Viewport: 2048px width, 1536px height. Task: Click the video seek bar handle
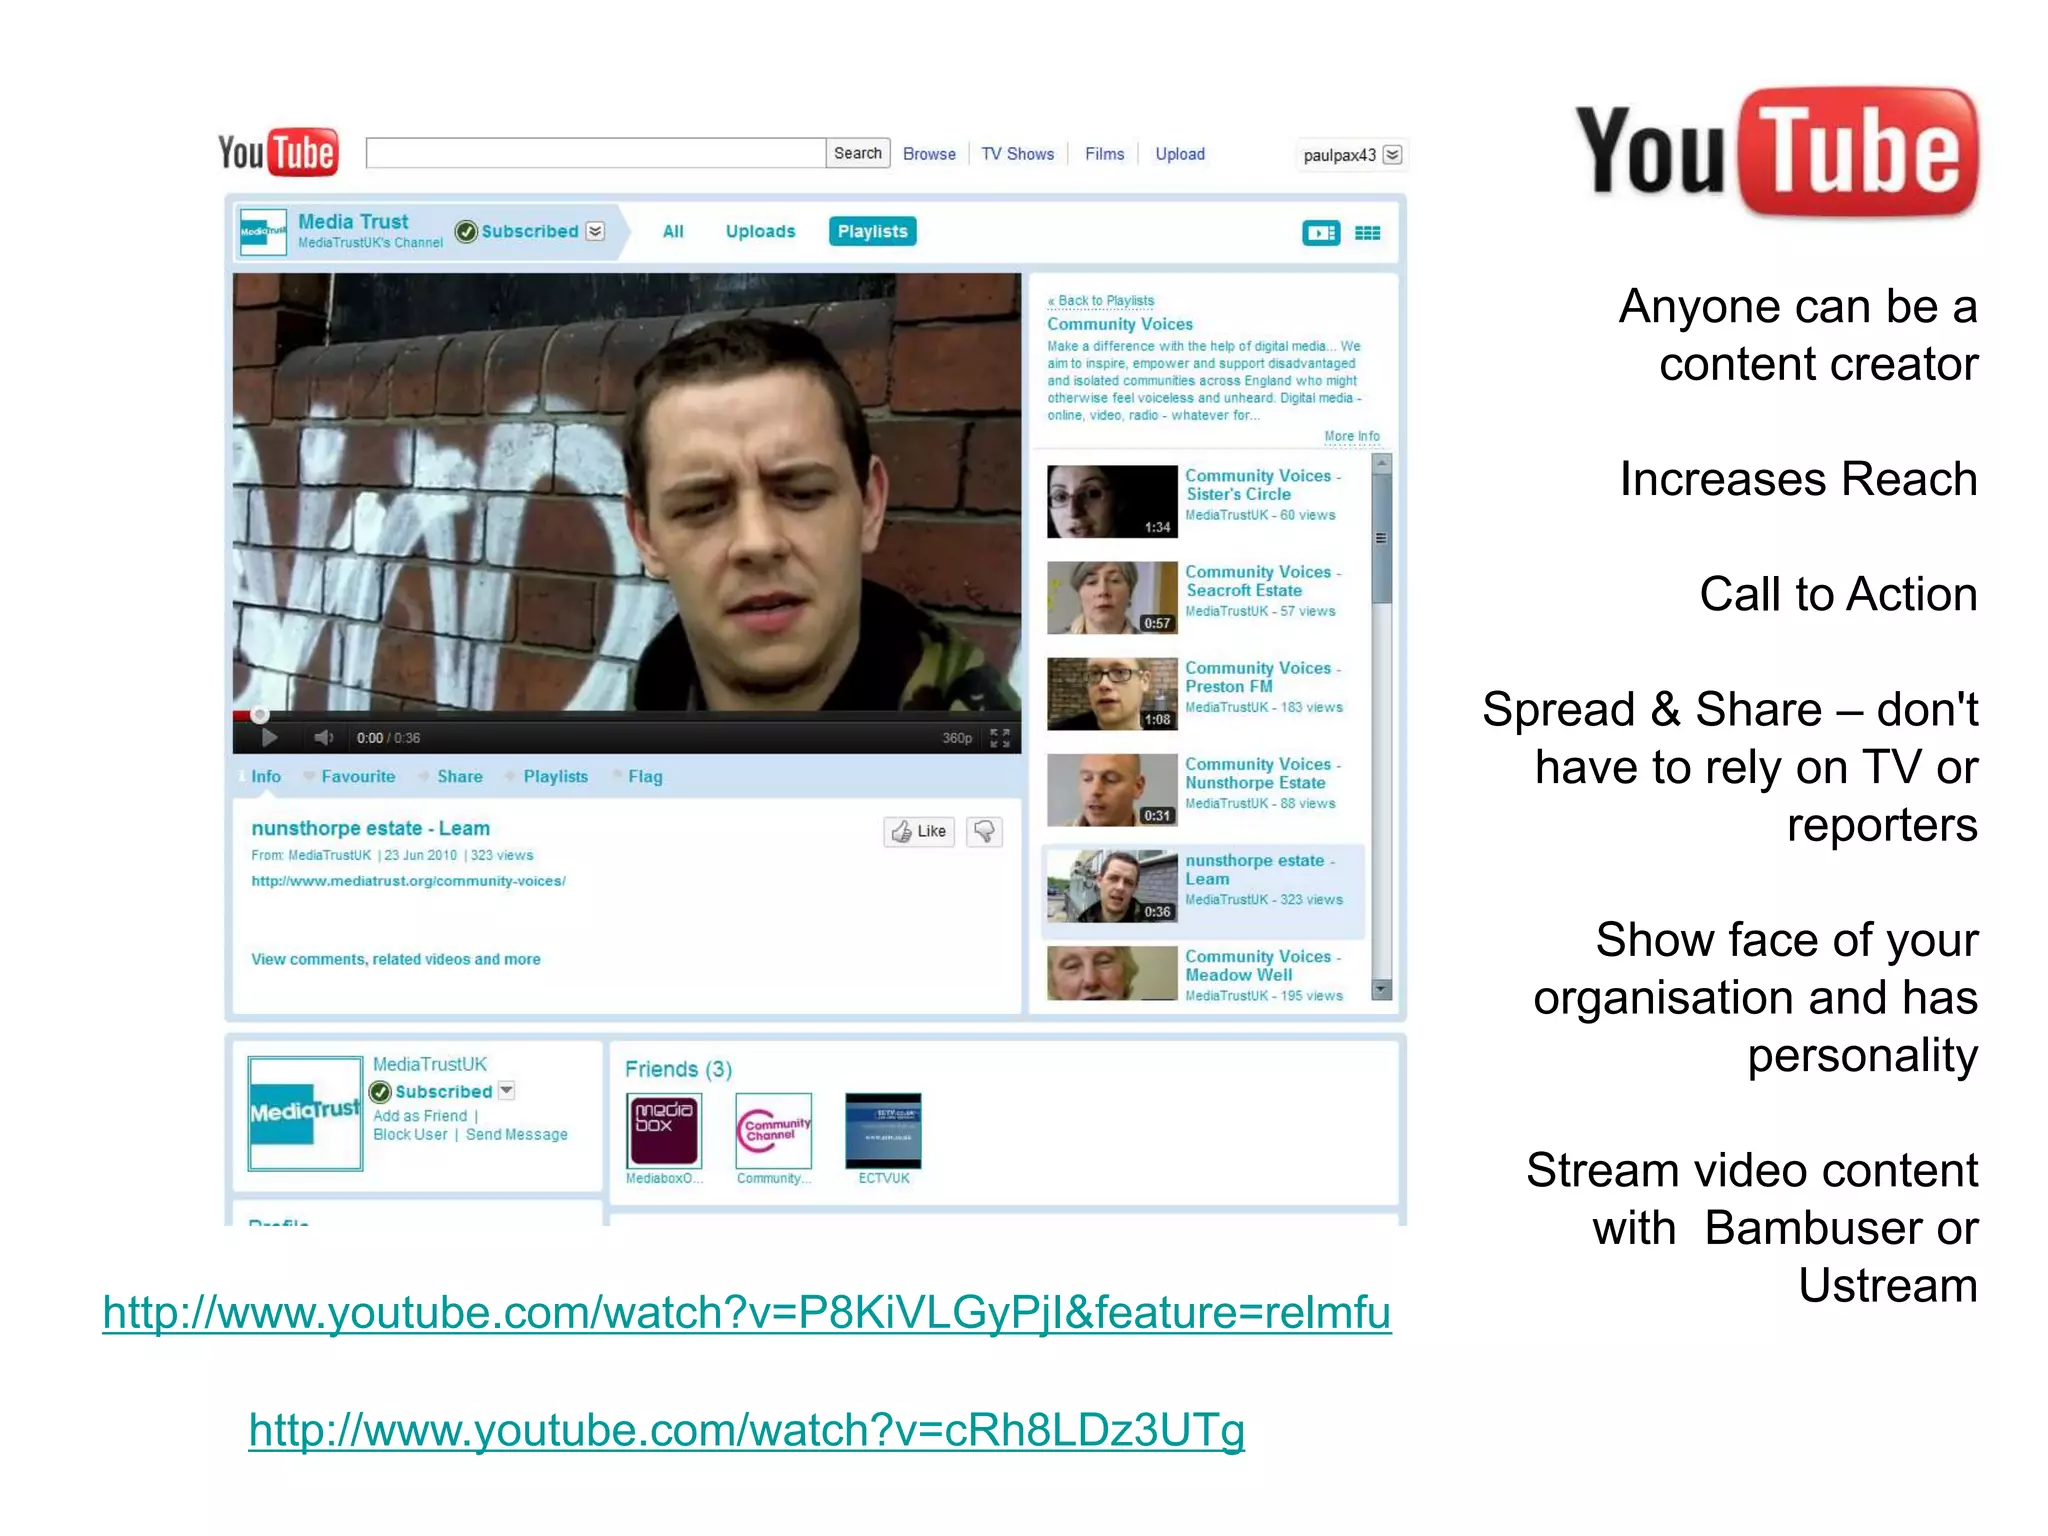click(260, 715)
